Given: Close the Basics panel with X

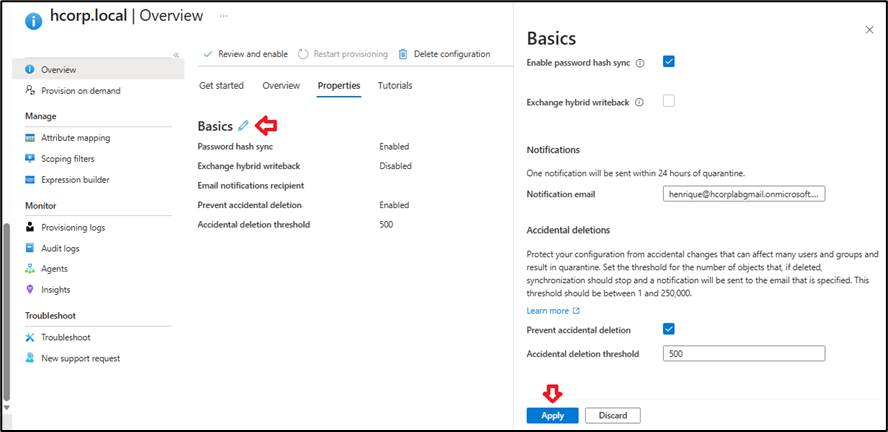Looking at the screenshot, I should coord(868,31).
